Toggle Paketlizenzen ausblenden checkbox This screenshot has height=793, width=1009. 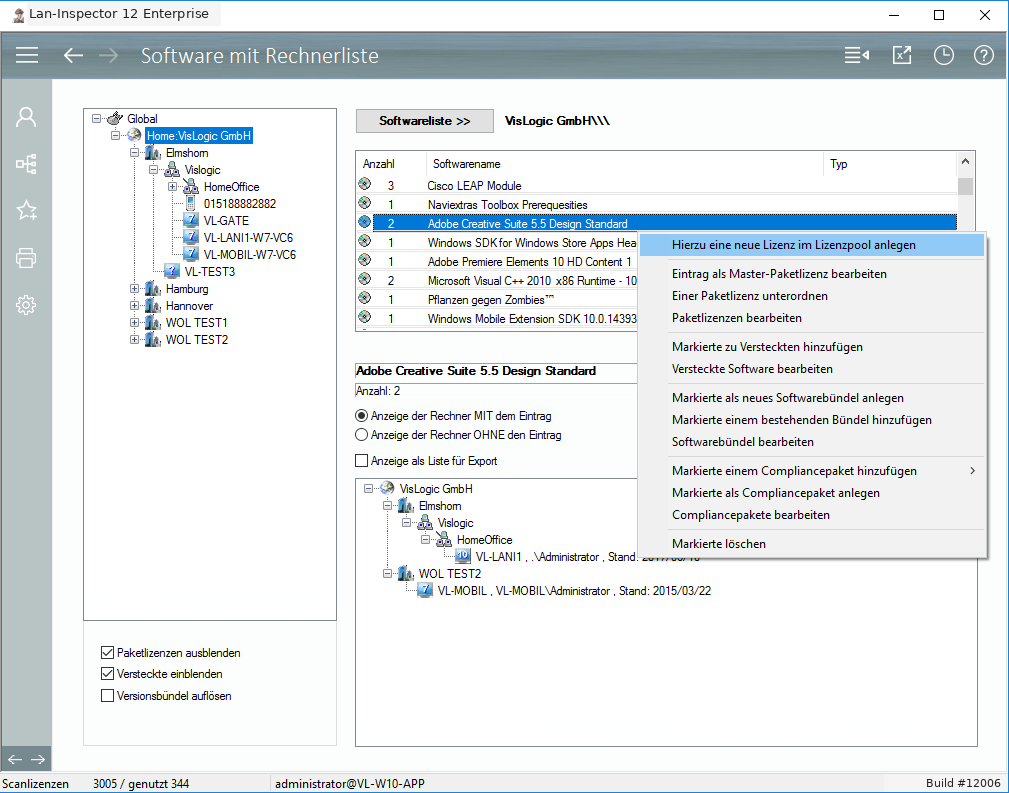coord(107,653)
